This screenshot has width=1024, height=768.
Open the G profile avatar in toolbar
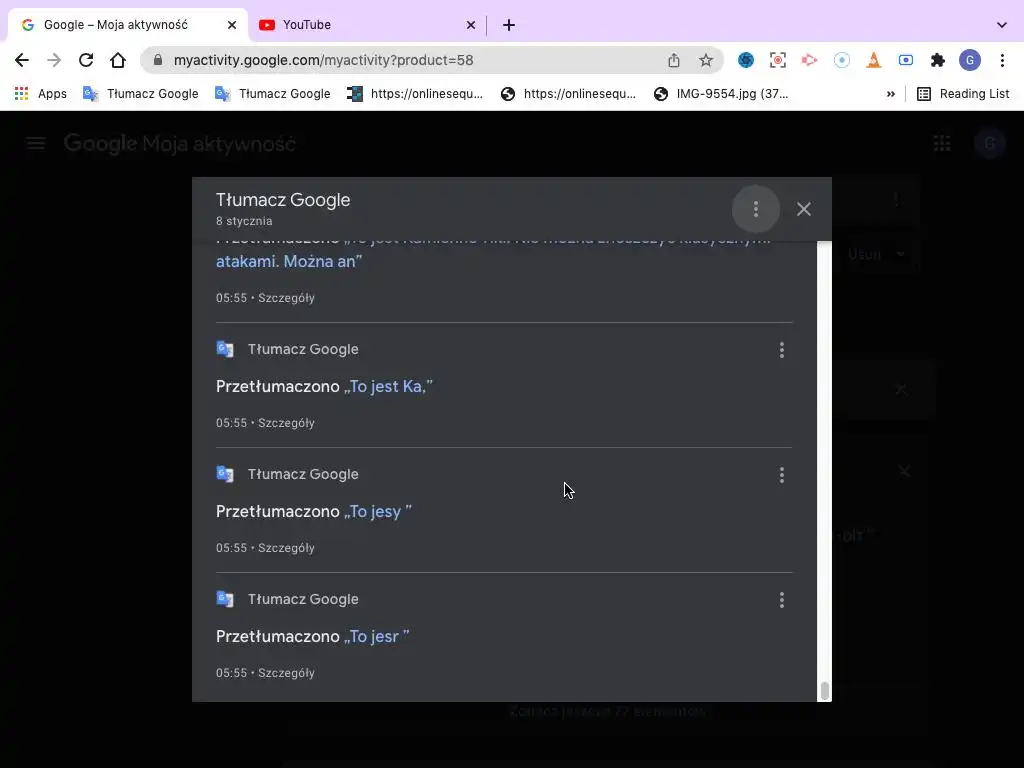pyautogui.click(x=970, y=60)
